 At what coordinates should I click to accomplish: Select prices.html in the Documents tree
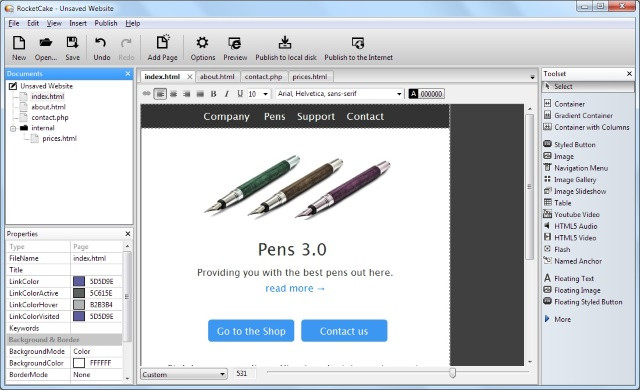tap(59, 139)
